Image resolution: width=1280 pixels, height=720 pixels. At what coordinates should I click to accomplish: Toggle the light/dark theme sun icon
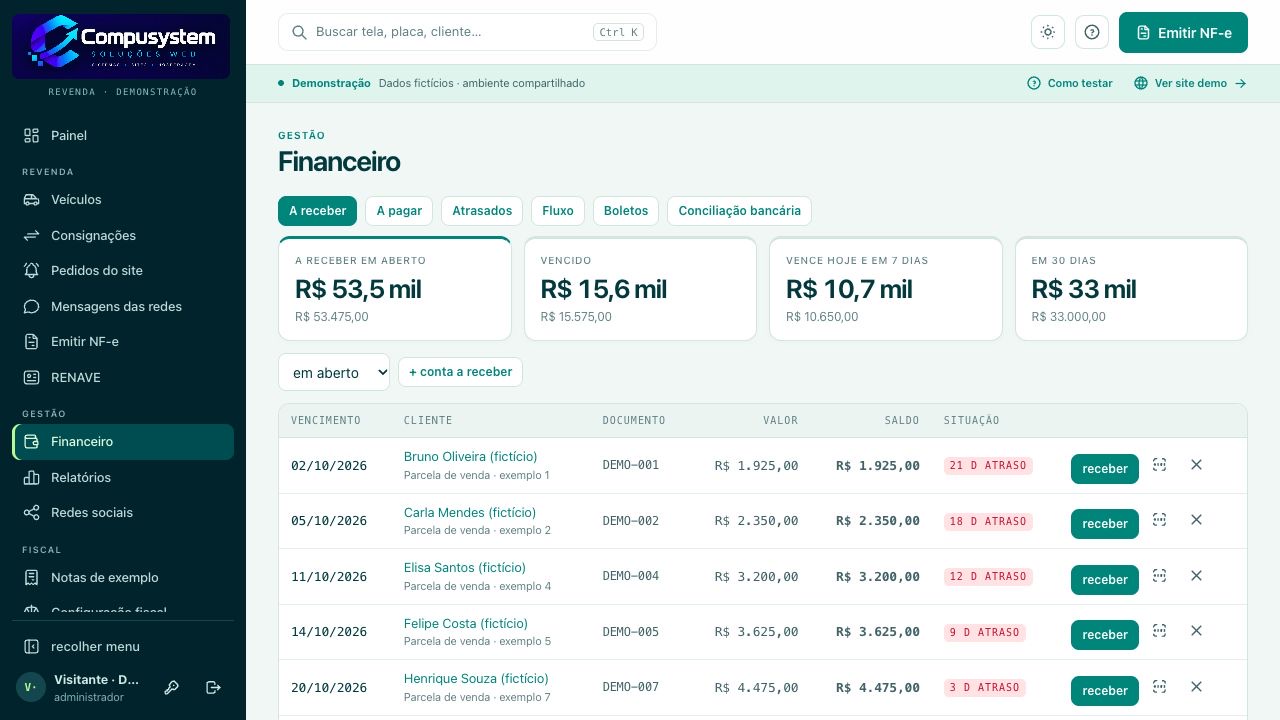tap(1048, 32)
